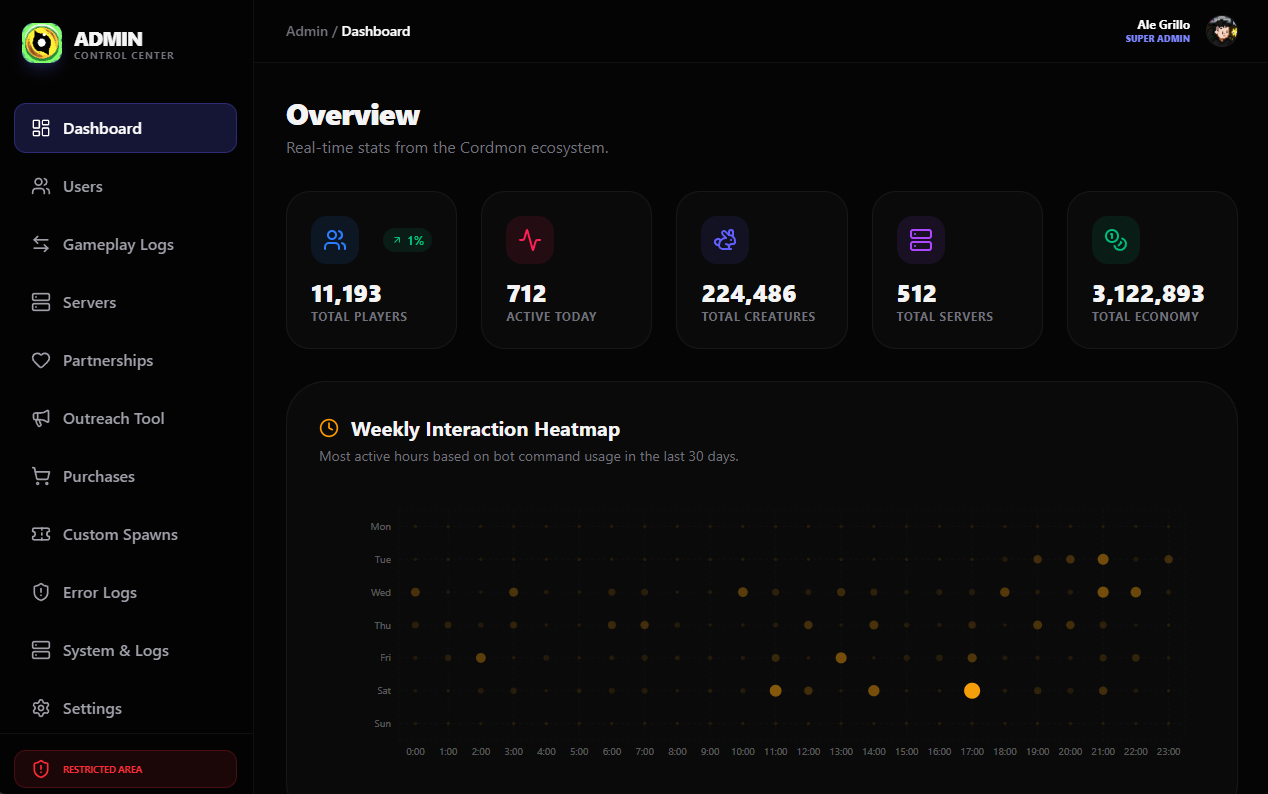1268x794 pixels.
Task: Click the Restricted Area shield icon
Action: 41,769
